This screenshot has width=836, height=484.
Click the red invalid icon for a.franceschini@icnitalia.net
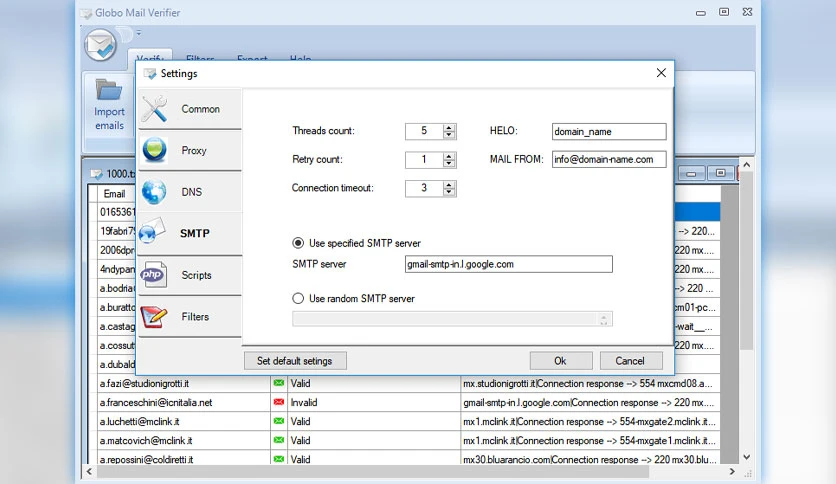coord(278,402)
